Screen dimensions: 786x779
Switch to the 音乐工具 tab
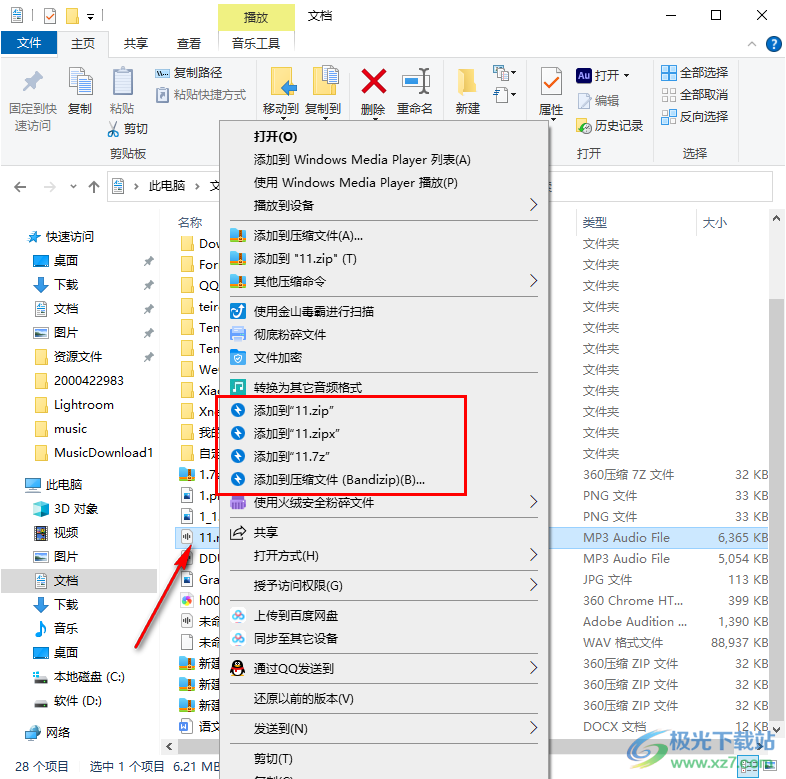(256, 44)
